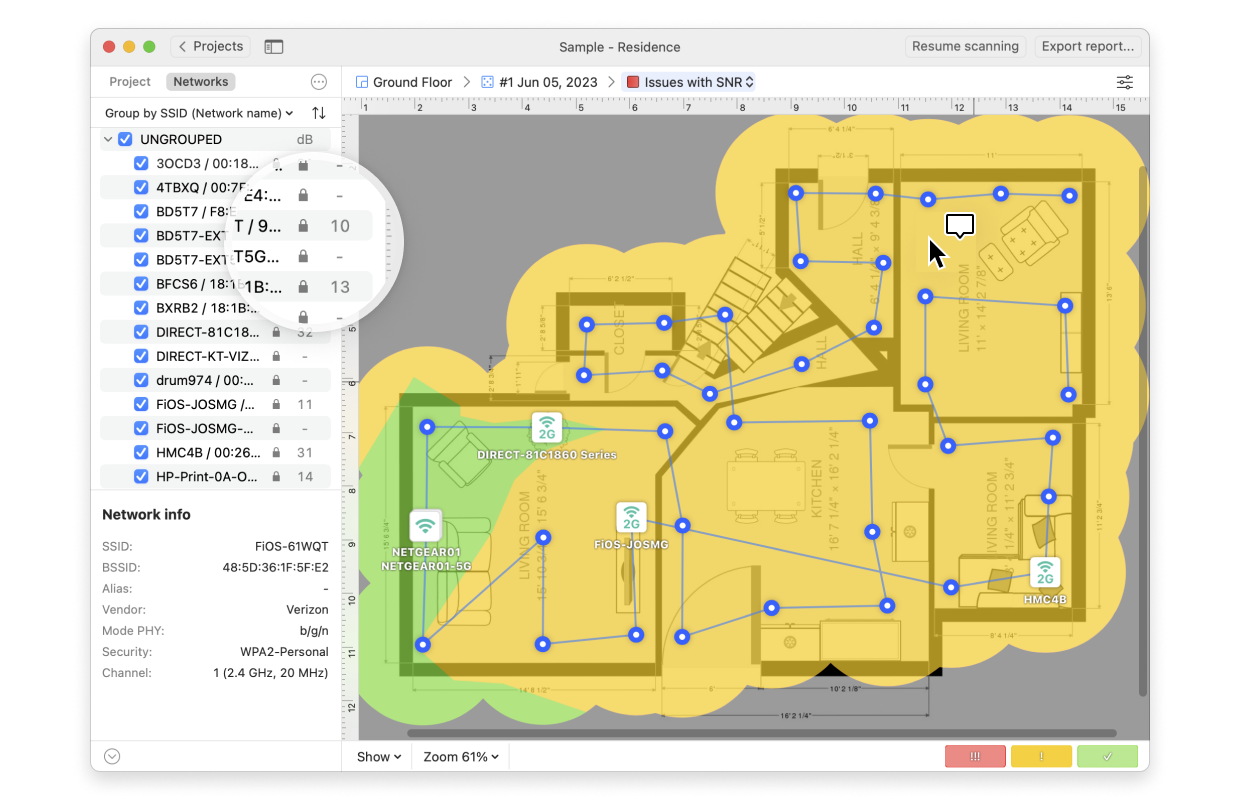Expand the bottom-left circled chevron button
Screen dimensions: 1240x800
(x=112, y=757)
